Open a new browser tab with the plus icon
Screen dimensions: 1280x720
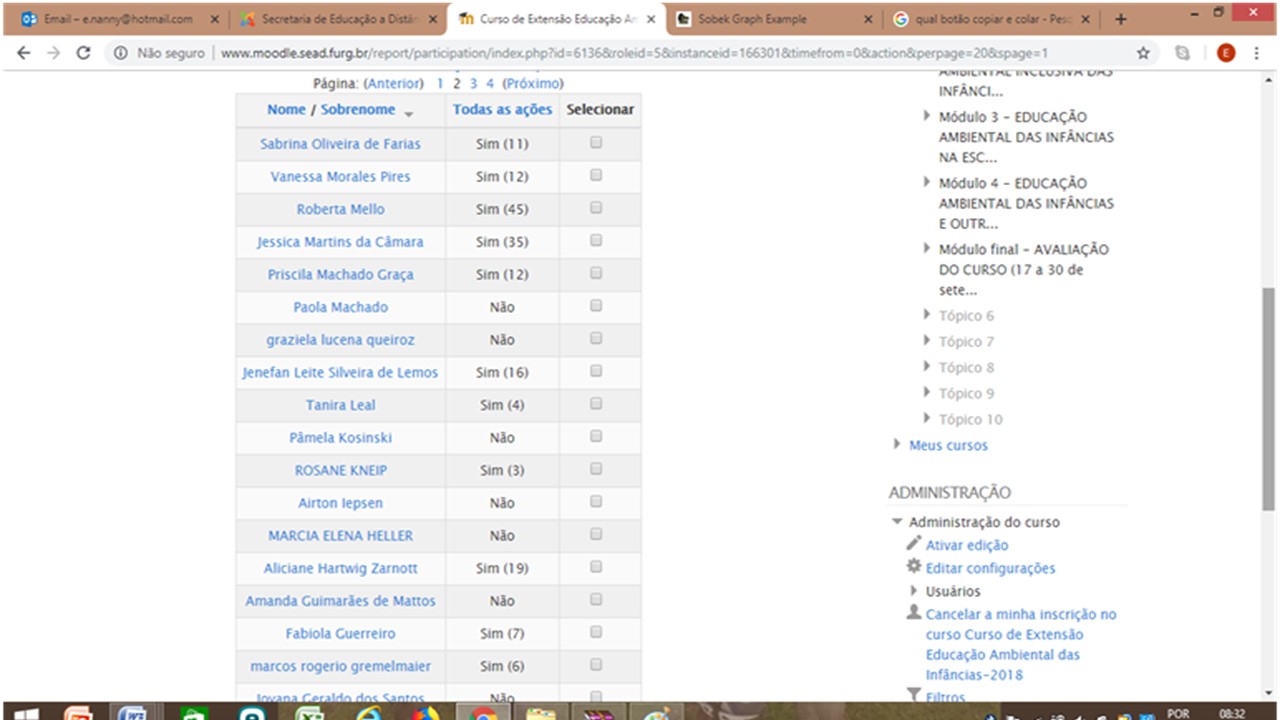pos(1120,19)
